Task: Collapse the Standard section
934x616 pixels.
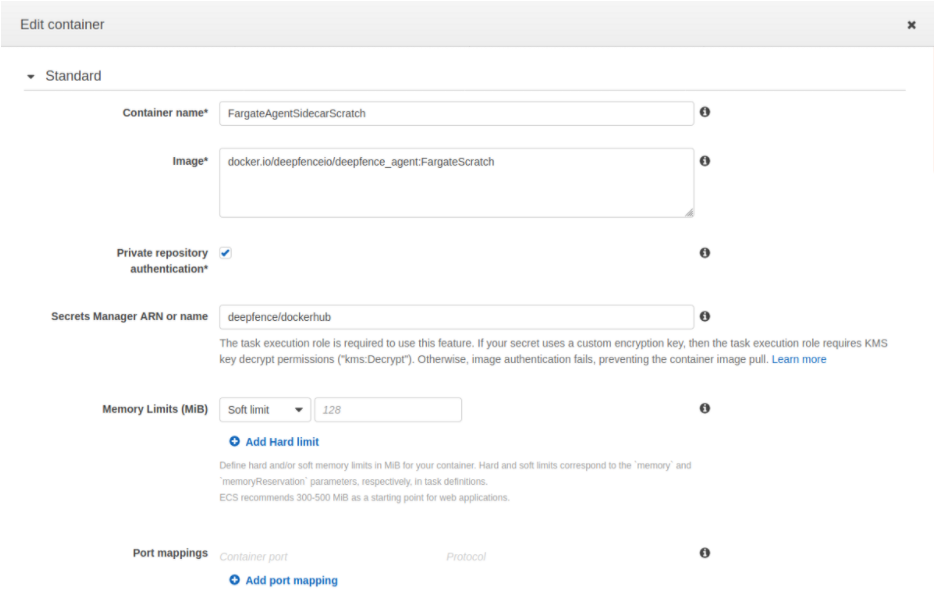Action: coord(31,76)
